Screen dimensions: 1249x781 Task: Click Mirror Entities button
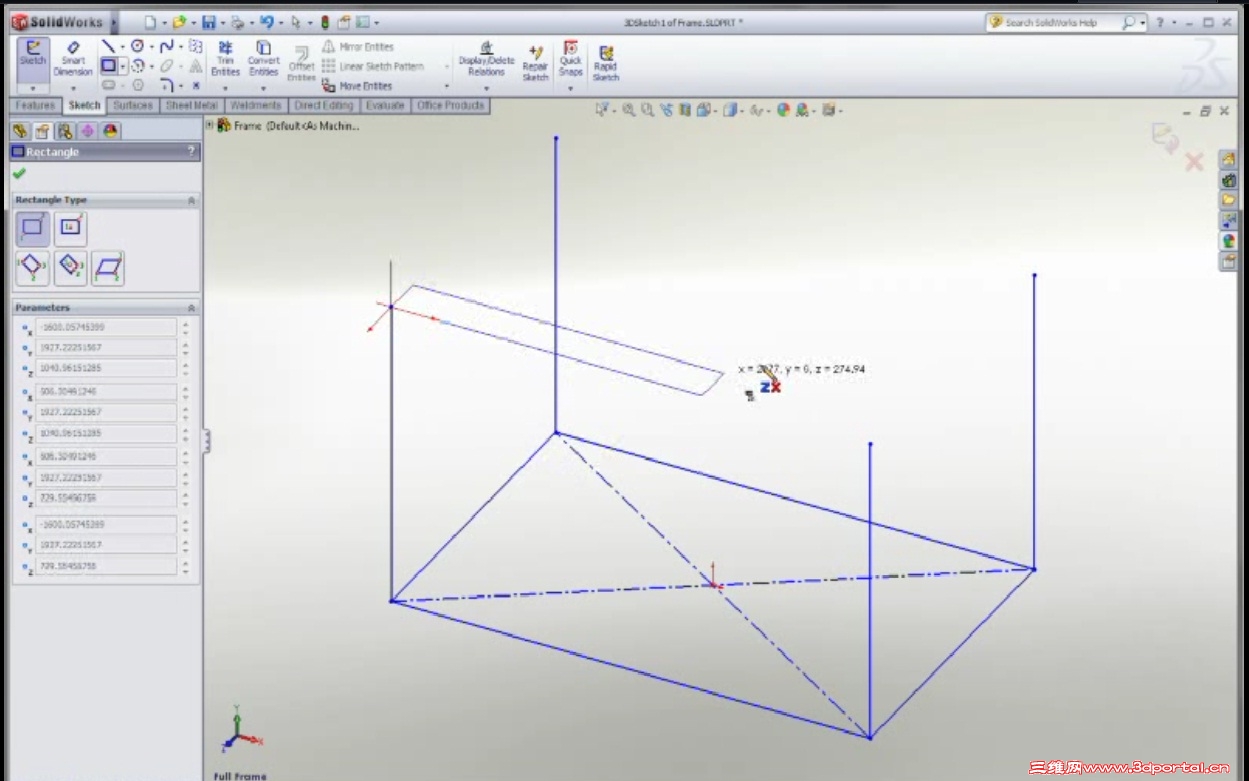point(357,47)
